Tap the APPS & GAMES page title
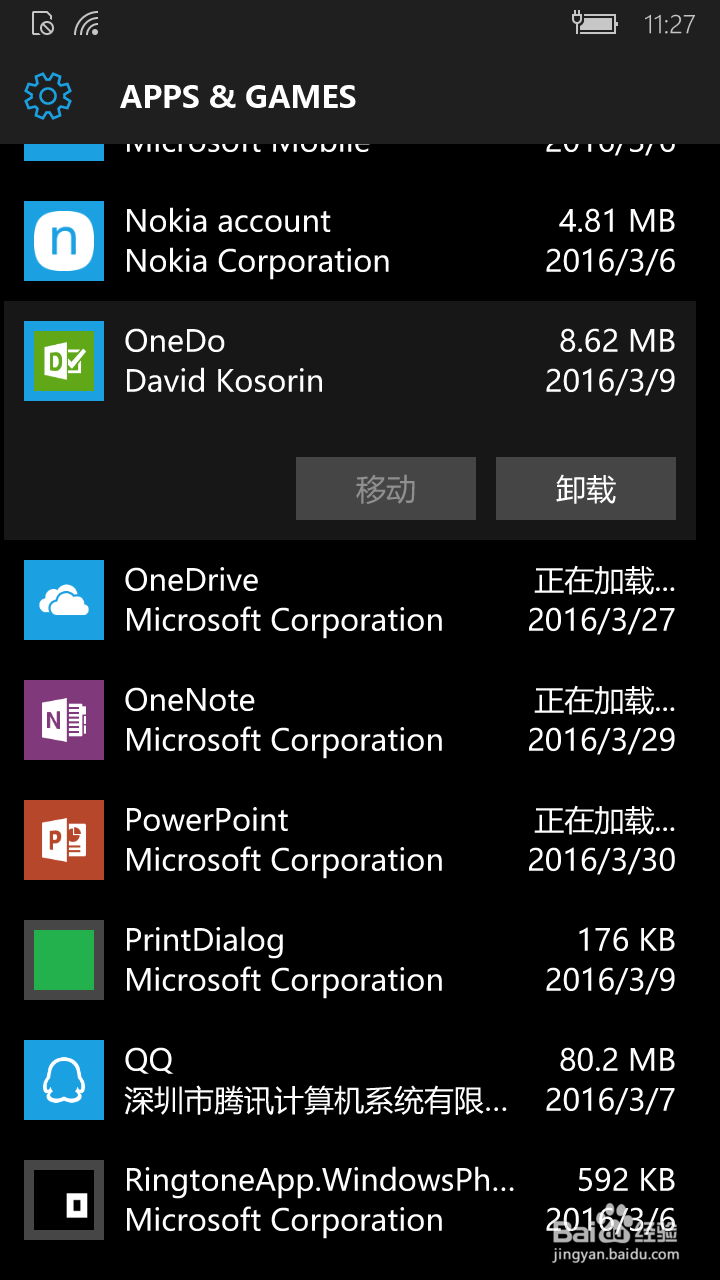The height and width of the screenshot is (1280, 720). pyautogui.click(x=238, y=97)
